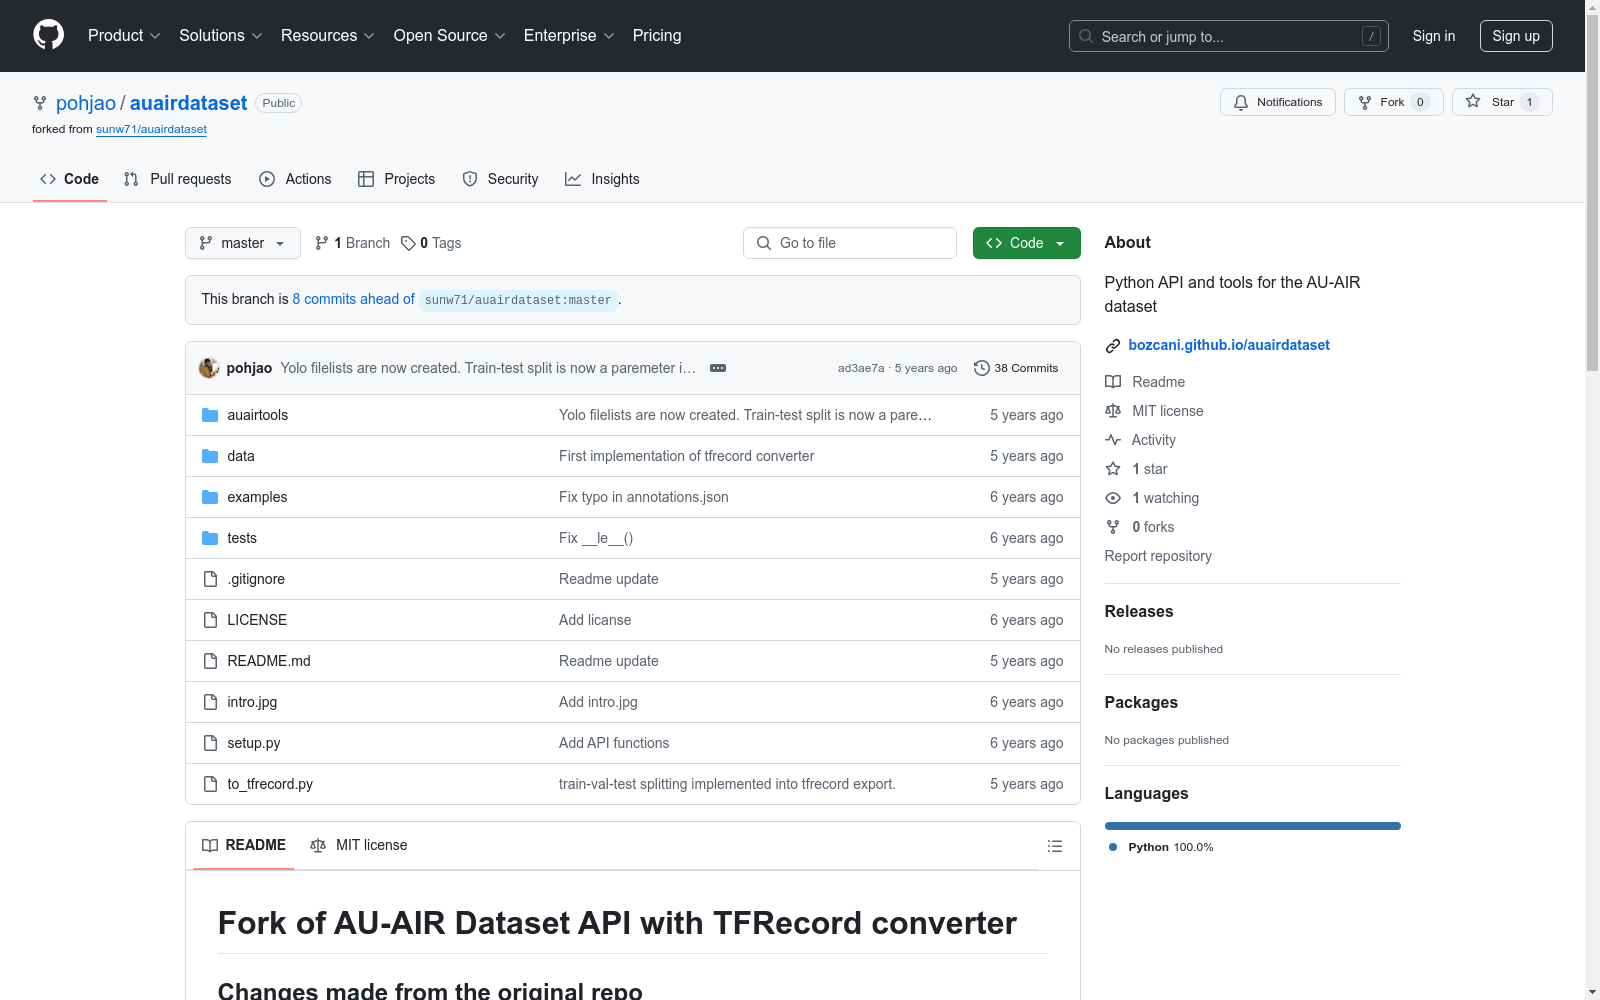Open the master branch dropdown

(243, 243)
